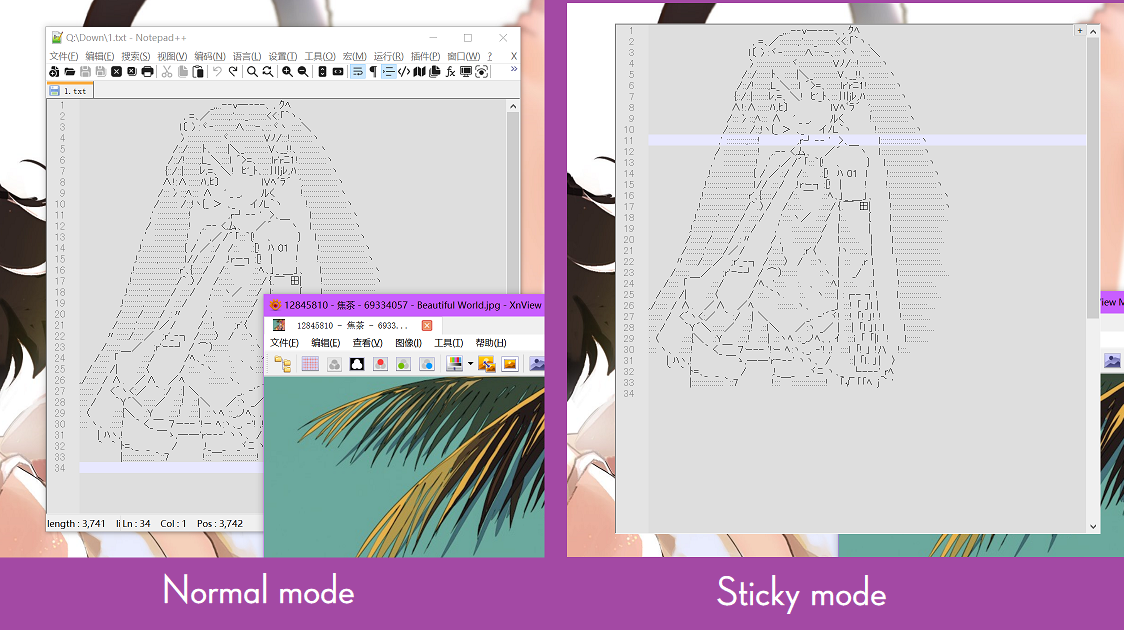The height and width of the screenshot is (630, 1124).
Task: Open 设置(T) menu in Notepad++
Action: pos(282,56)
